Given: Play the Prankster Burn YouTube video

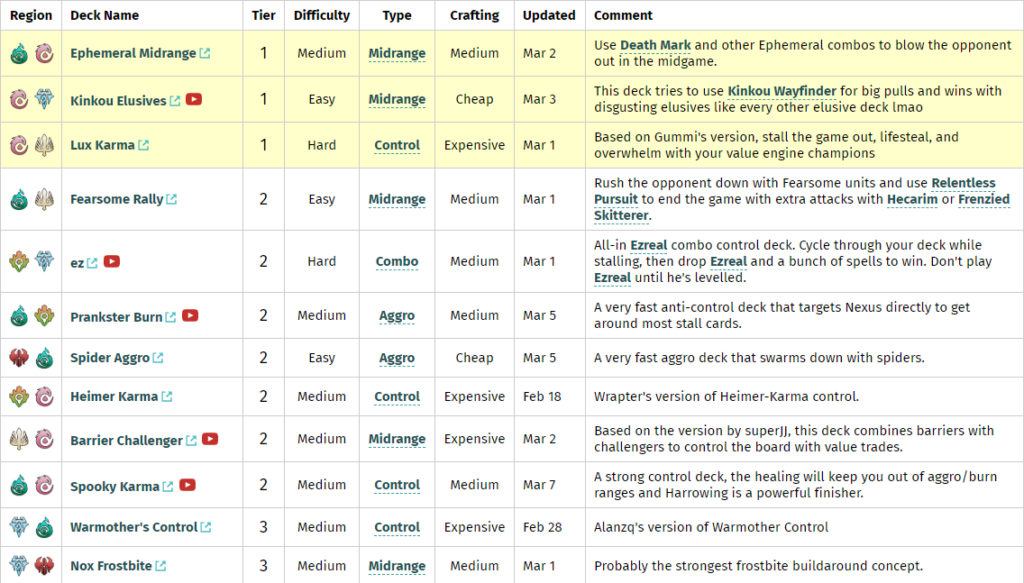Looking at the screenshot, I should 190,316.
